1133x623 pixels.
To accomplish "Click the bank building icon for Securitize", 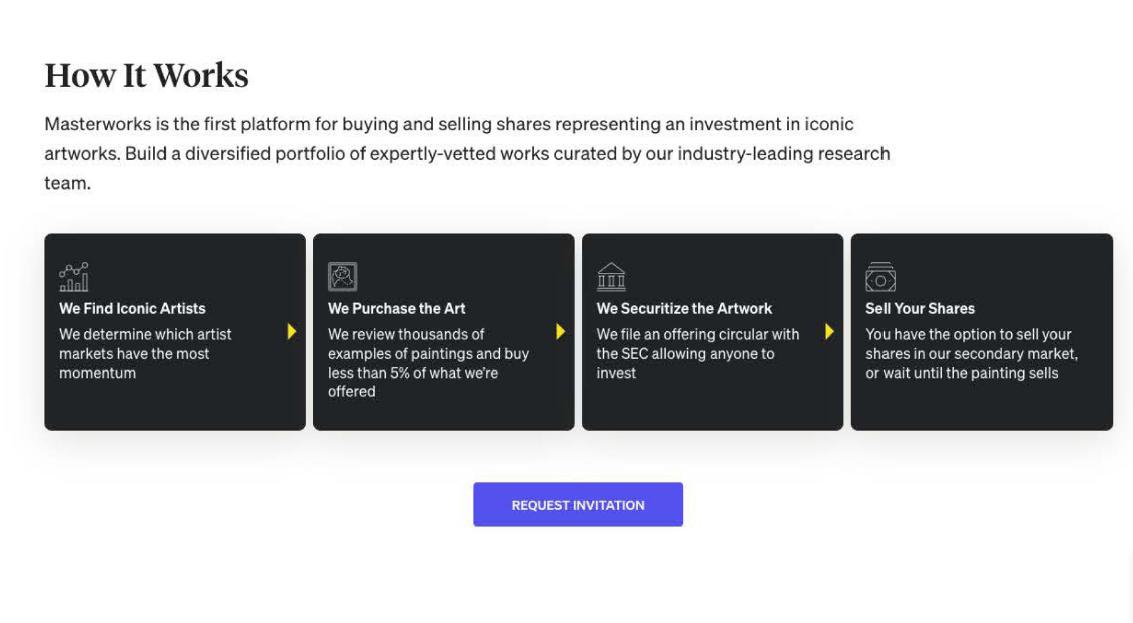I will (x=611, y=276).
